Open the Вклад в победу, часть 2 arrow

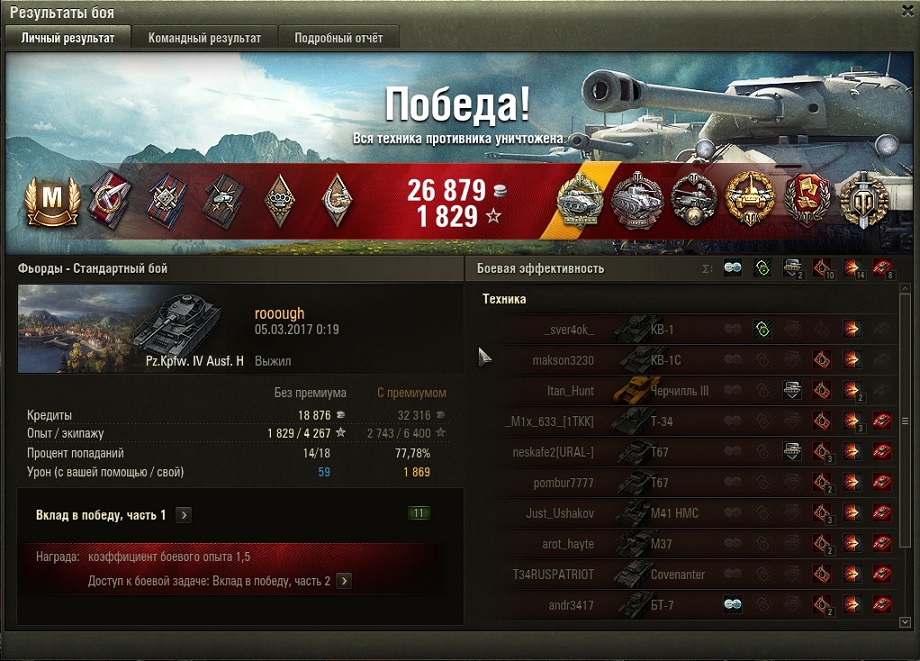pyautogui.click(x=344, y=581)
